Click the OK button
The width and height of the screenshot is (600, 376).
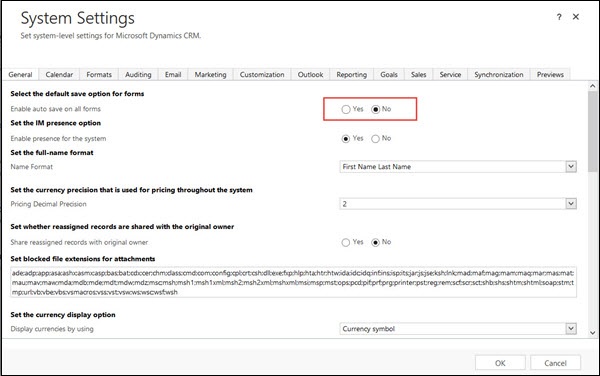500,363
